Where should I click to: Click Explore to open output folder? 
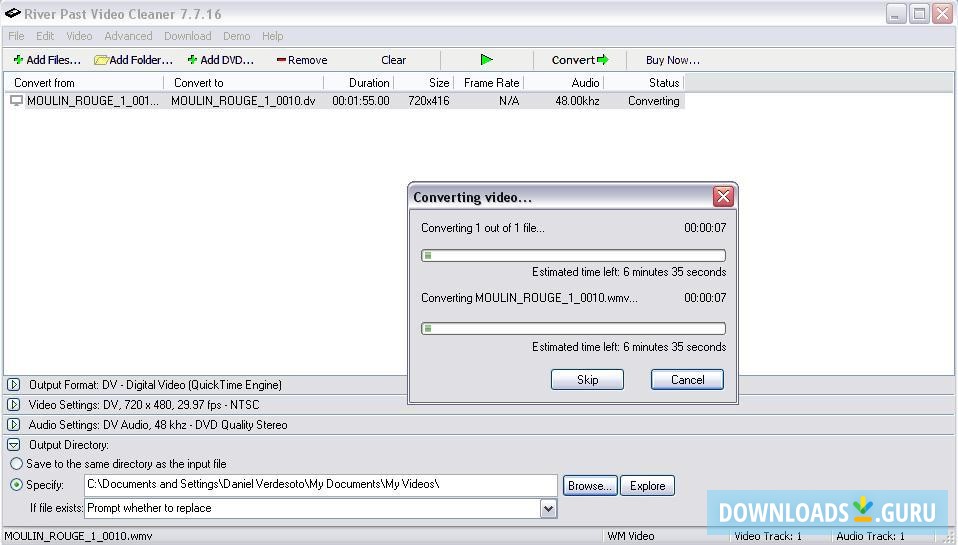648,486
